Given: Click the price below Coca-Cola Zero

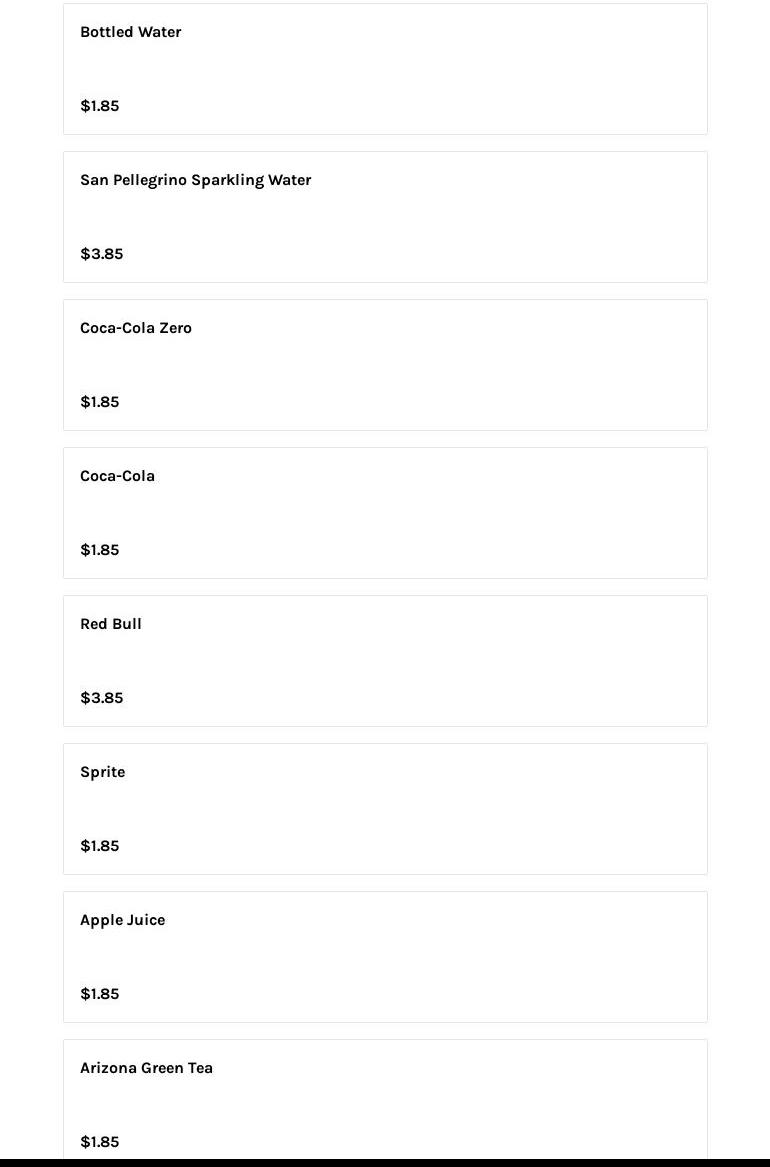Looking at the screenshot, I should (99, 402).
